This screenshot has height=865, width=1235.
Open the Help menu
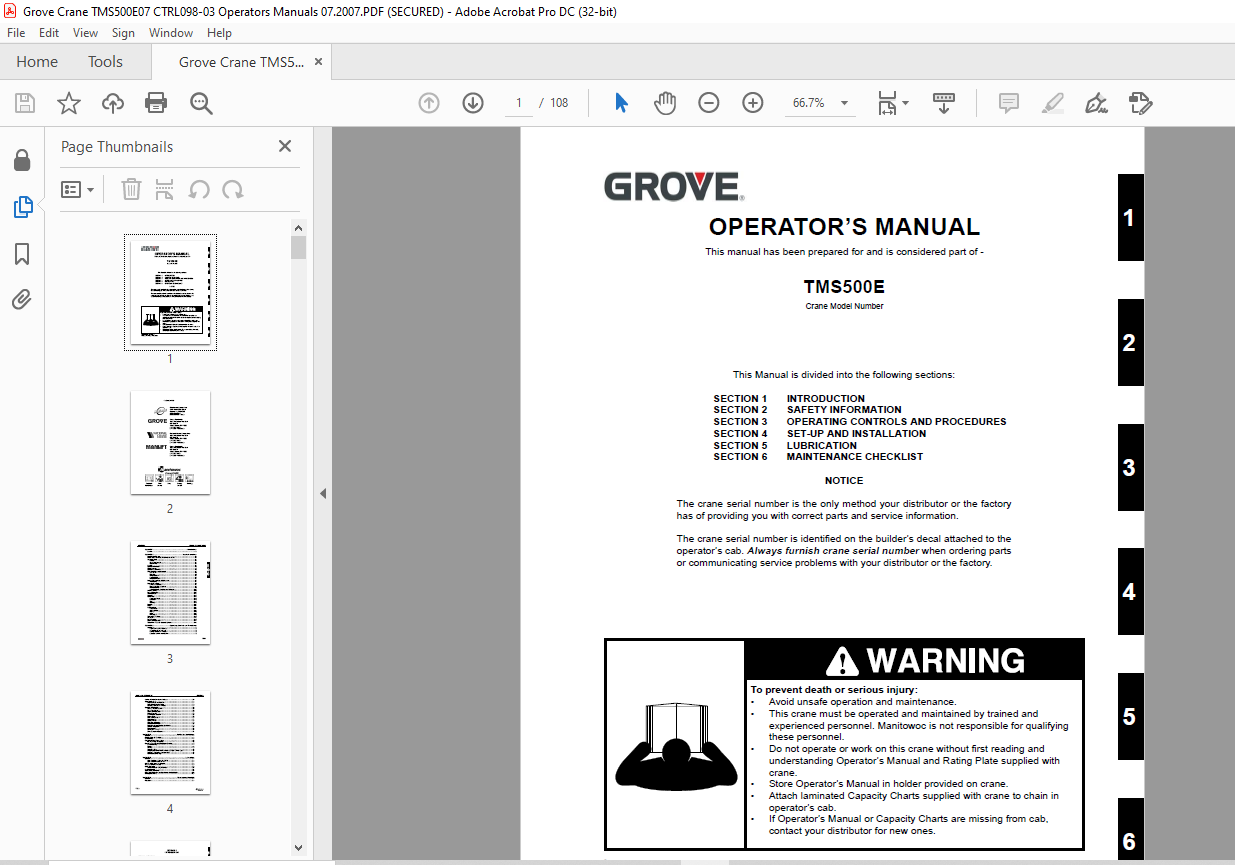click(x=219, y=33)
